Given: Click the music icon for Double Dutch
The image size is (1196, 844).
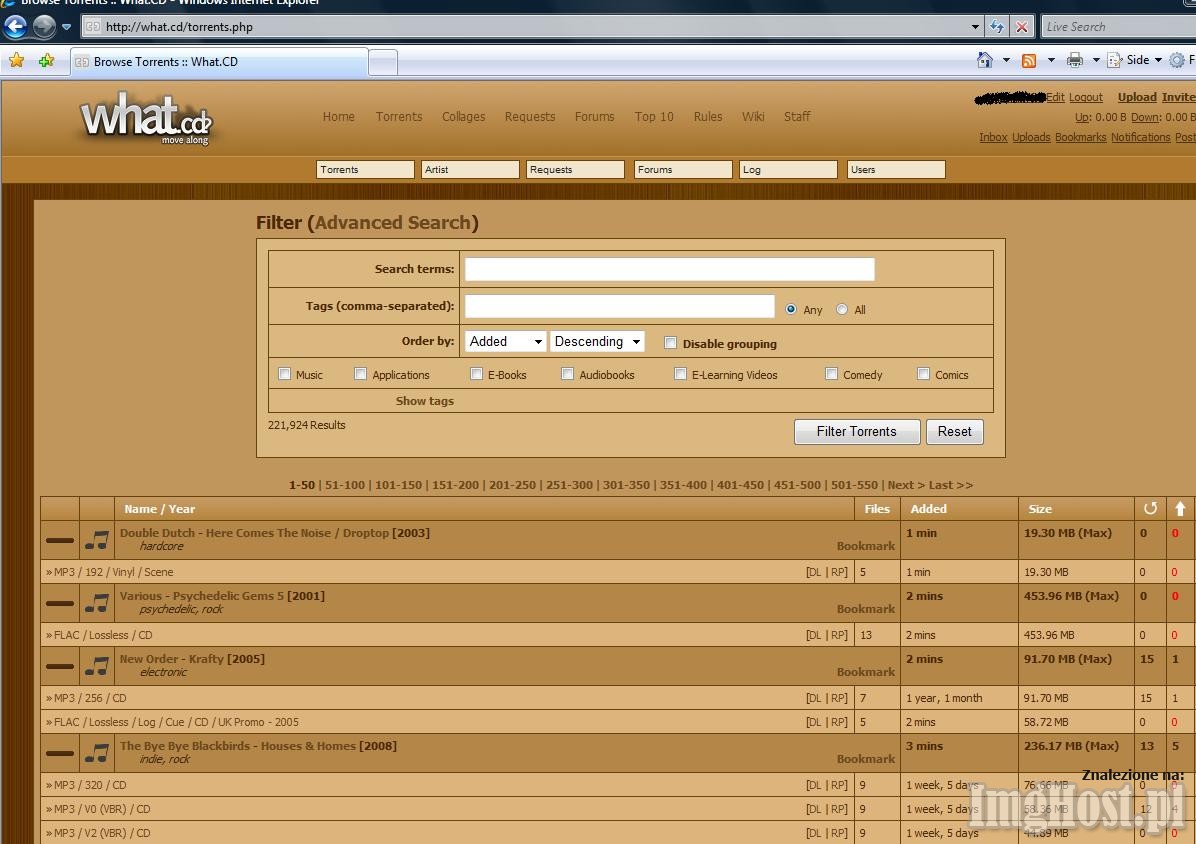Looking at the screenshot, I should coord(97,541).
